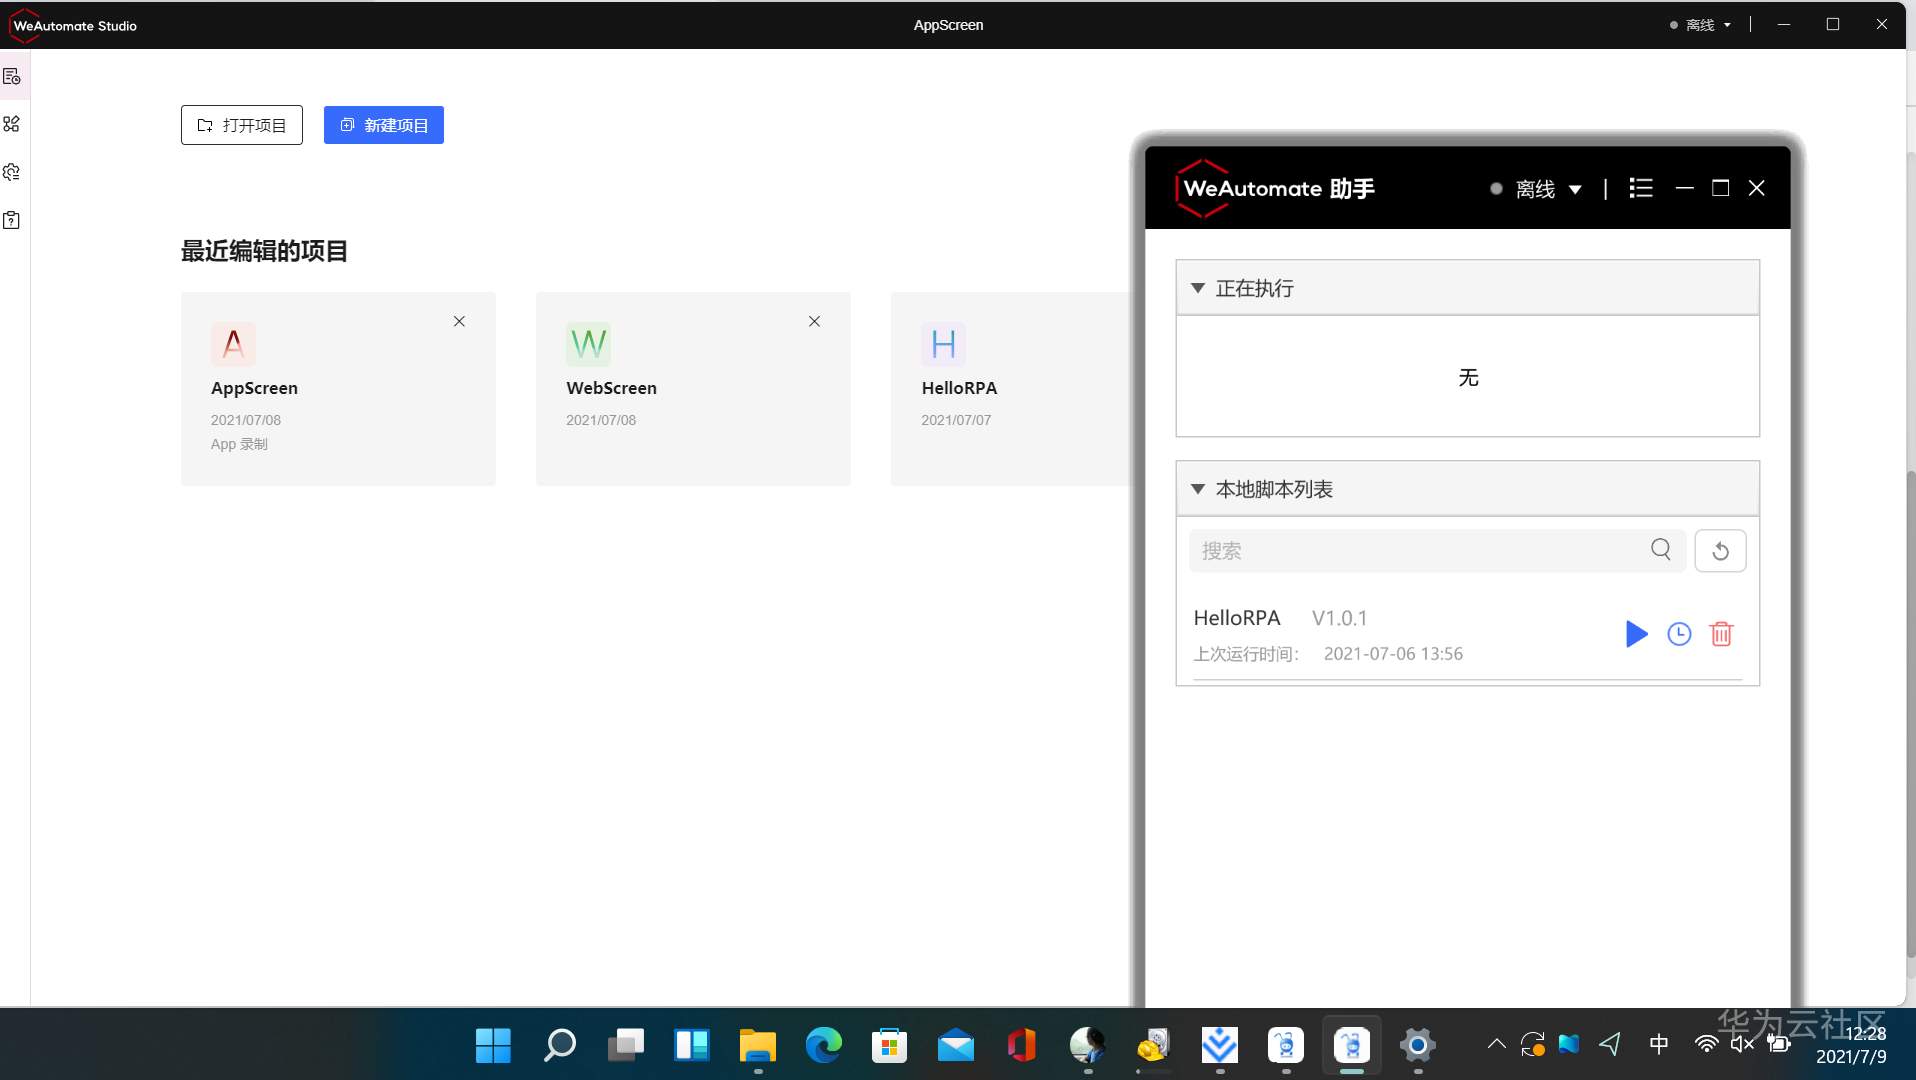
Task: Open the HelloRPA project card in Studio
Action: [x=1010, y=389]
